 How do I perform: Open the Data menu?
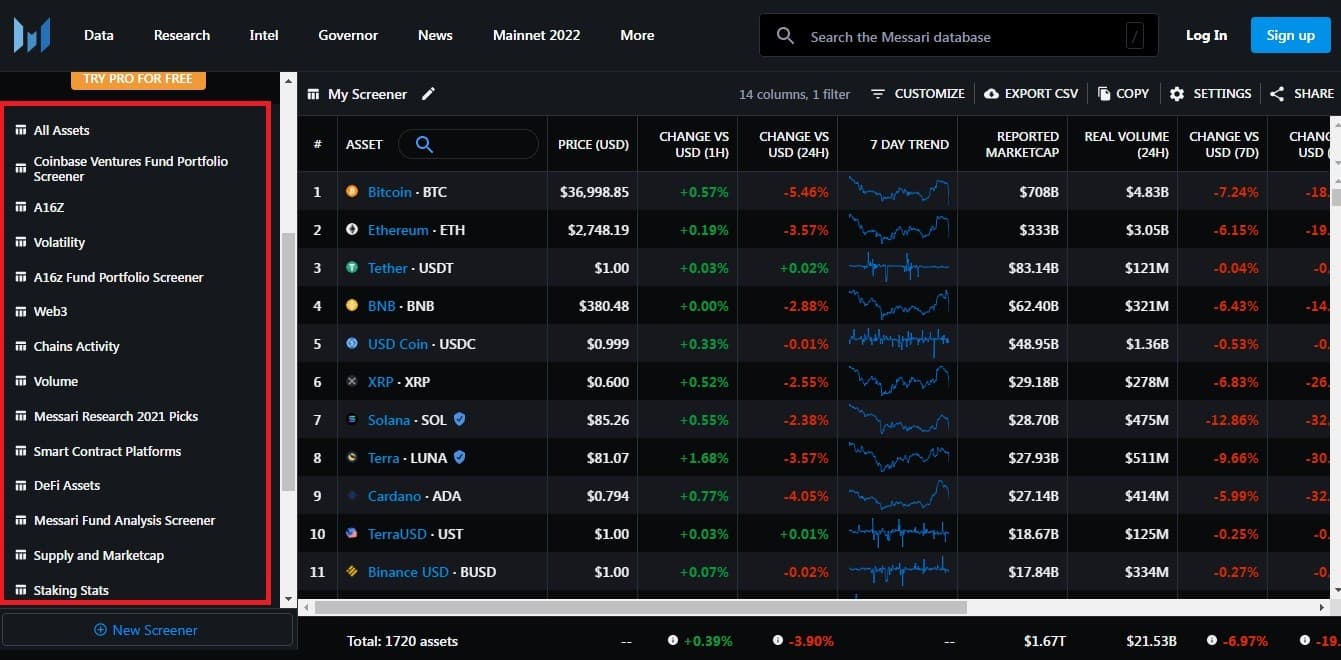click(99, 35)
